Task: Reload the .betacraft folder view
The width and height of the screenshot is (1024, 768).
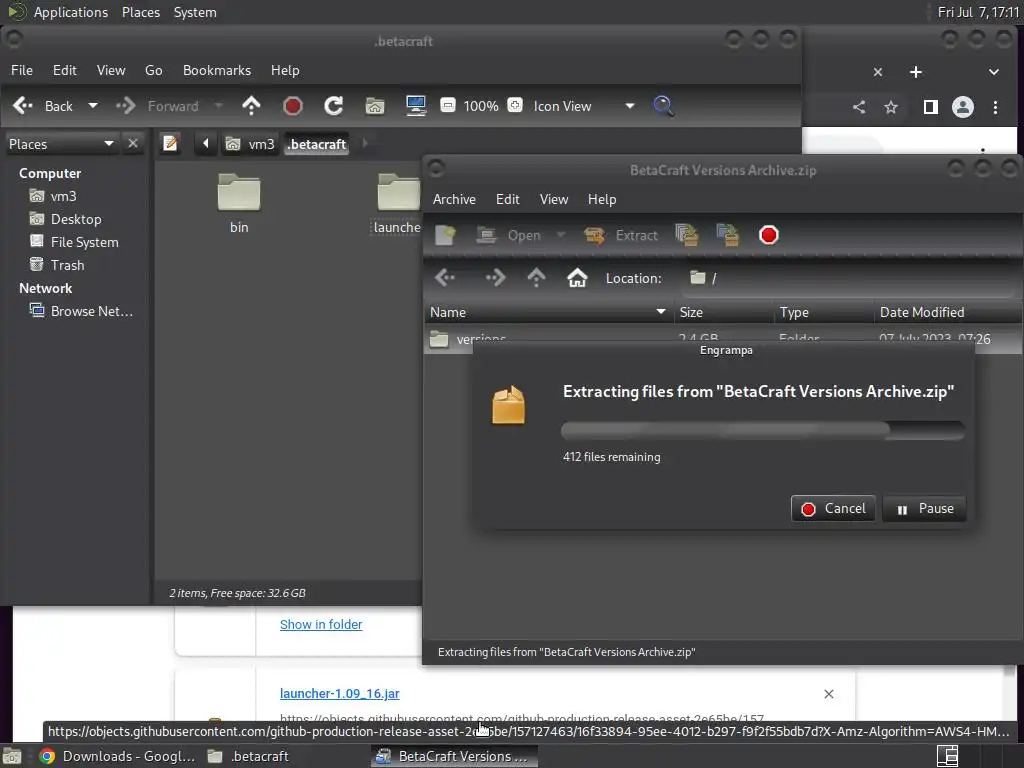Action: click(x=334, y=106)
